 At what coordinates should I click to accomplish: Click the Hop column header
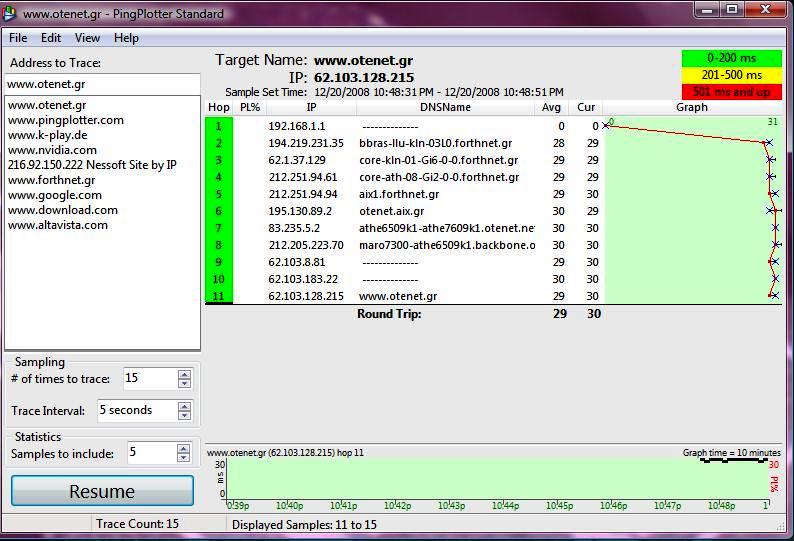pos(219,107)
